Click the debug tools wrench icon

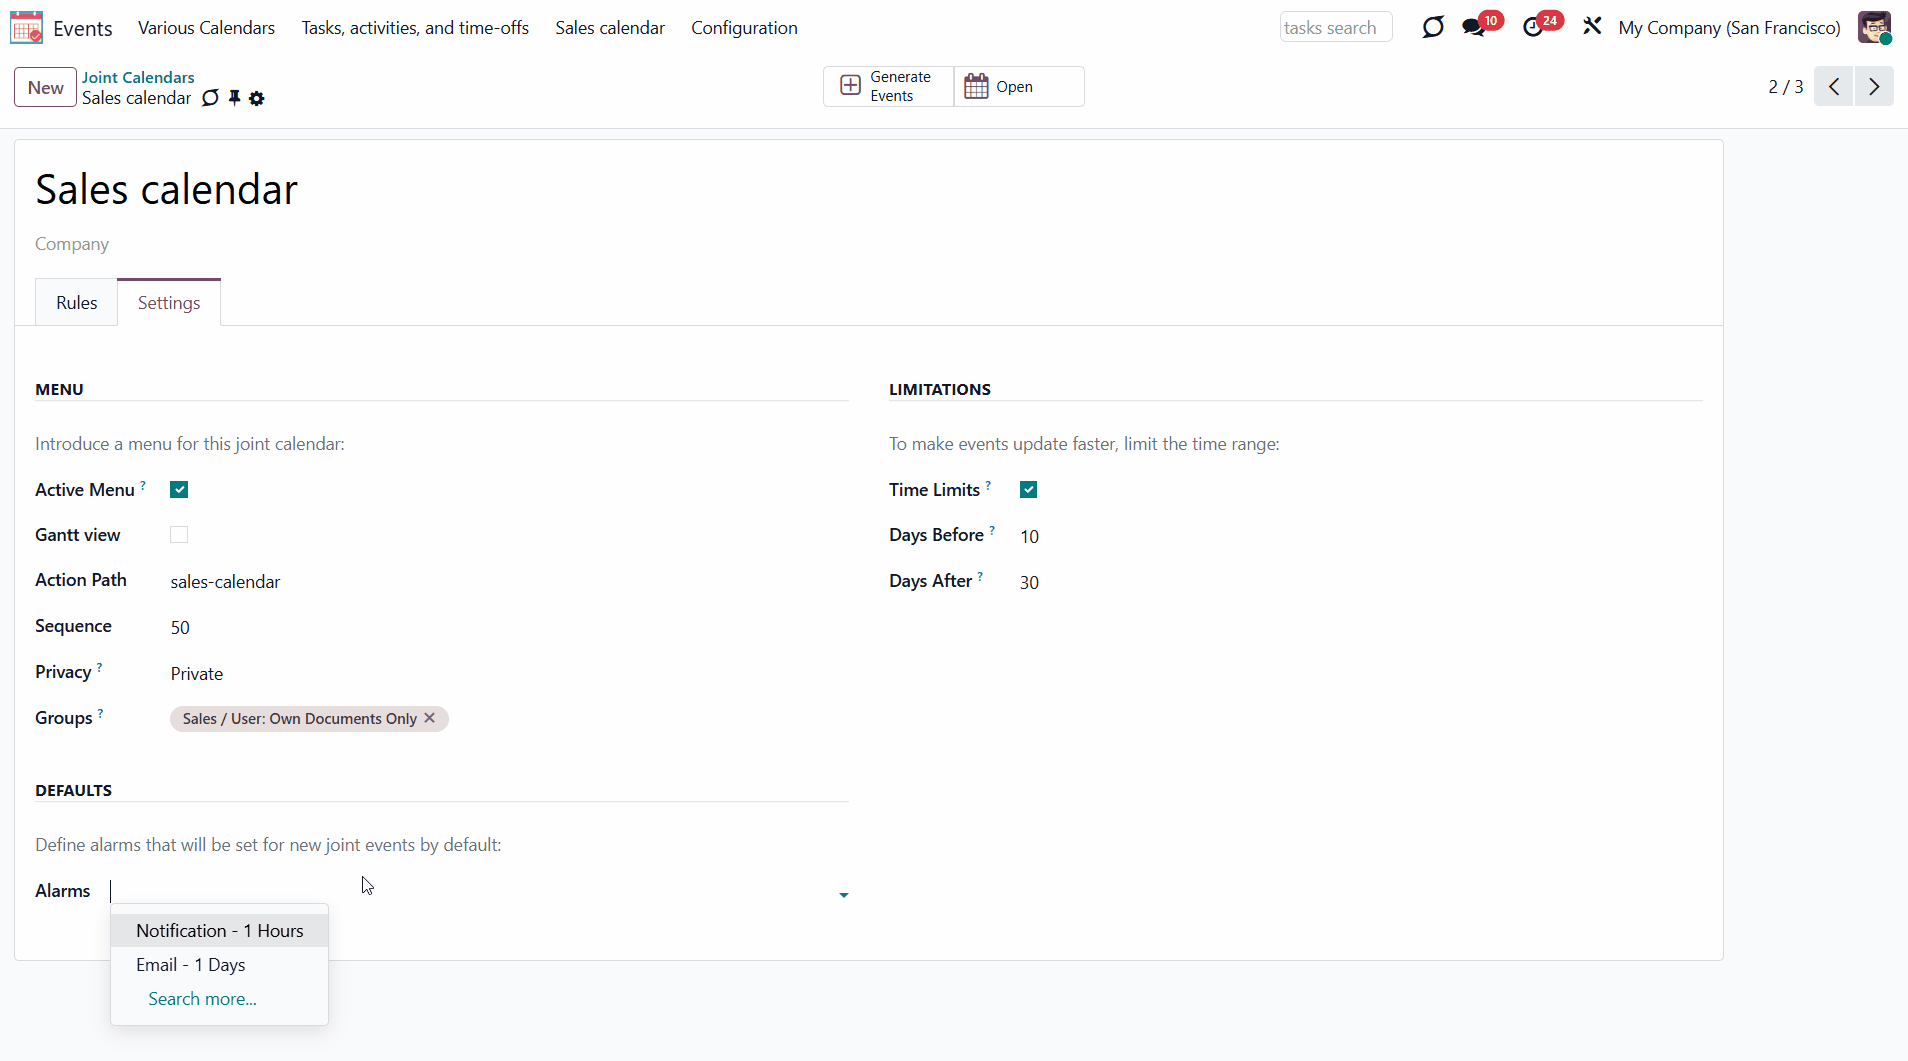[x=1592, y=27]
